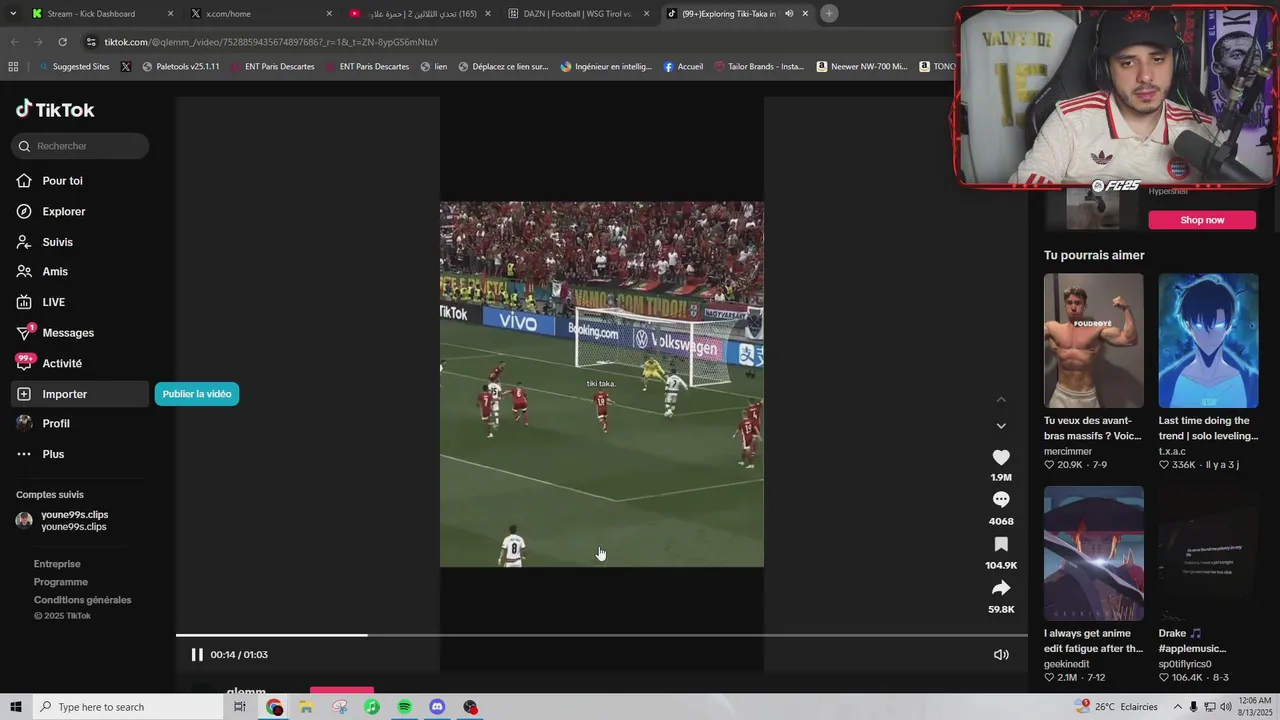Switch to YouTube Arabic video tab
This screenshot has width=1280, height=720.
tap(418, 14)
